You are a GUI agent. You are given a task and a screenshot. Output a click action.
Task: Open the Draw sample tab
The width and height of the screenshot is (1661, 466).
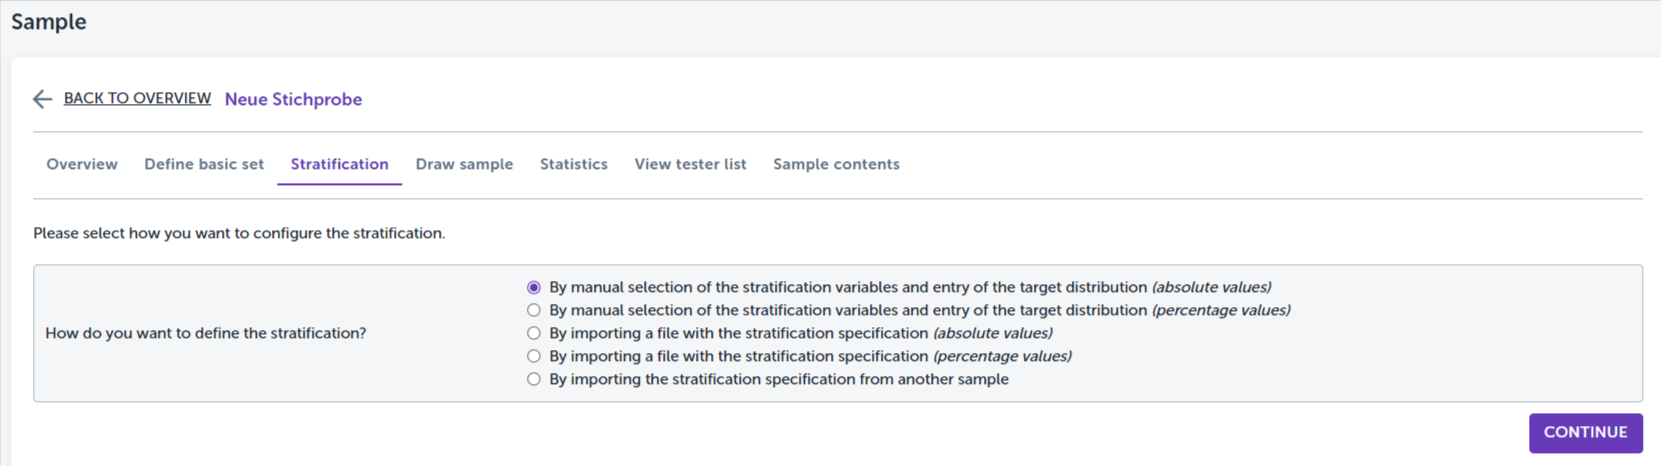[x=464, y=164]
